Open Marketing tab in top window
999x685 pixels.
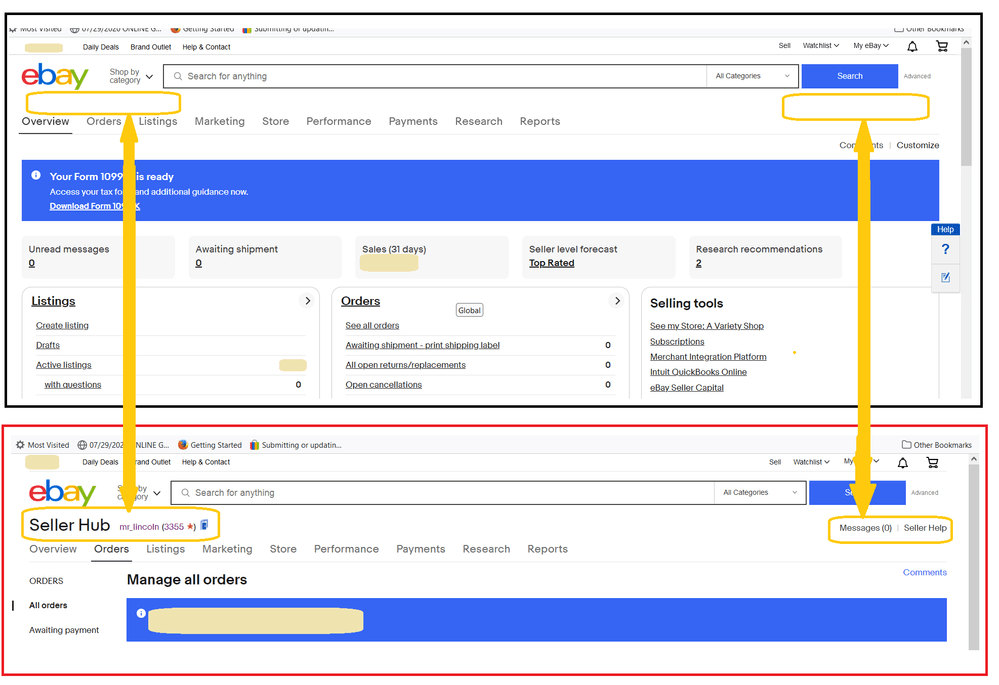(220, 121)
